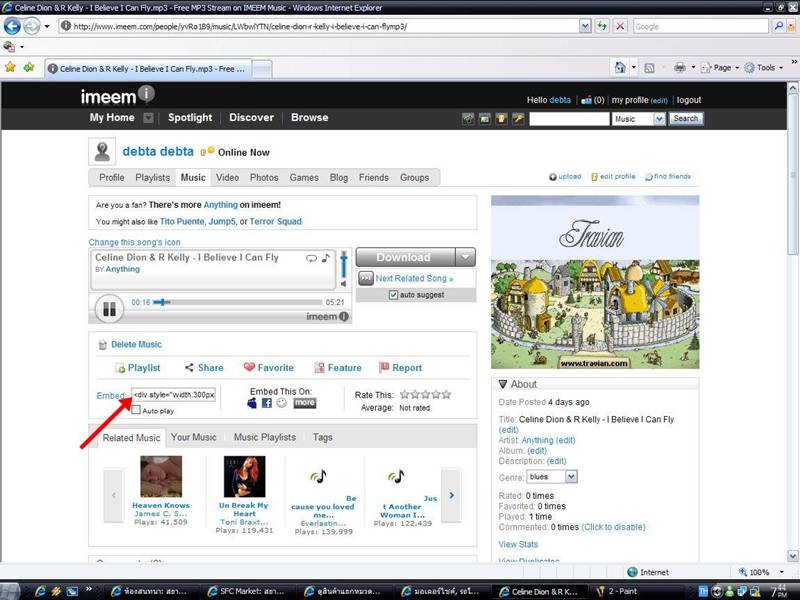Click the Embed code text field
Screen dimensions: 800x600
point(174,395)
